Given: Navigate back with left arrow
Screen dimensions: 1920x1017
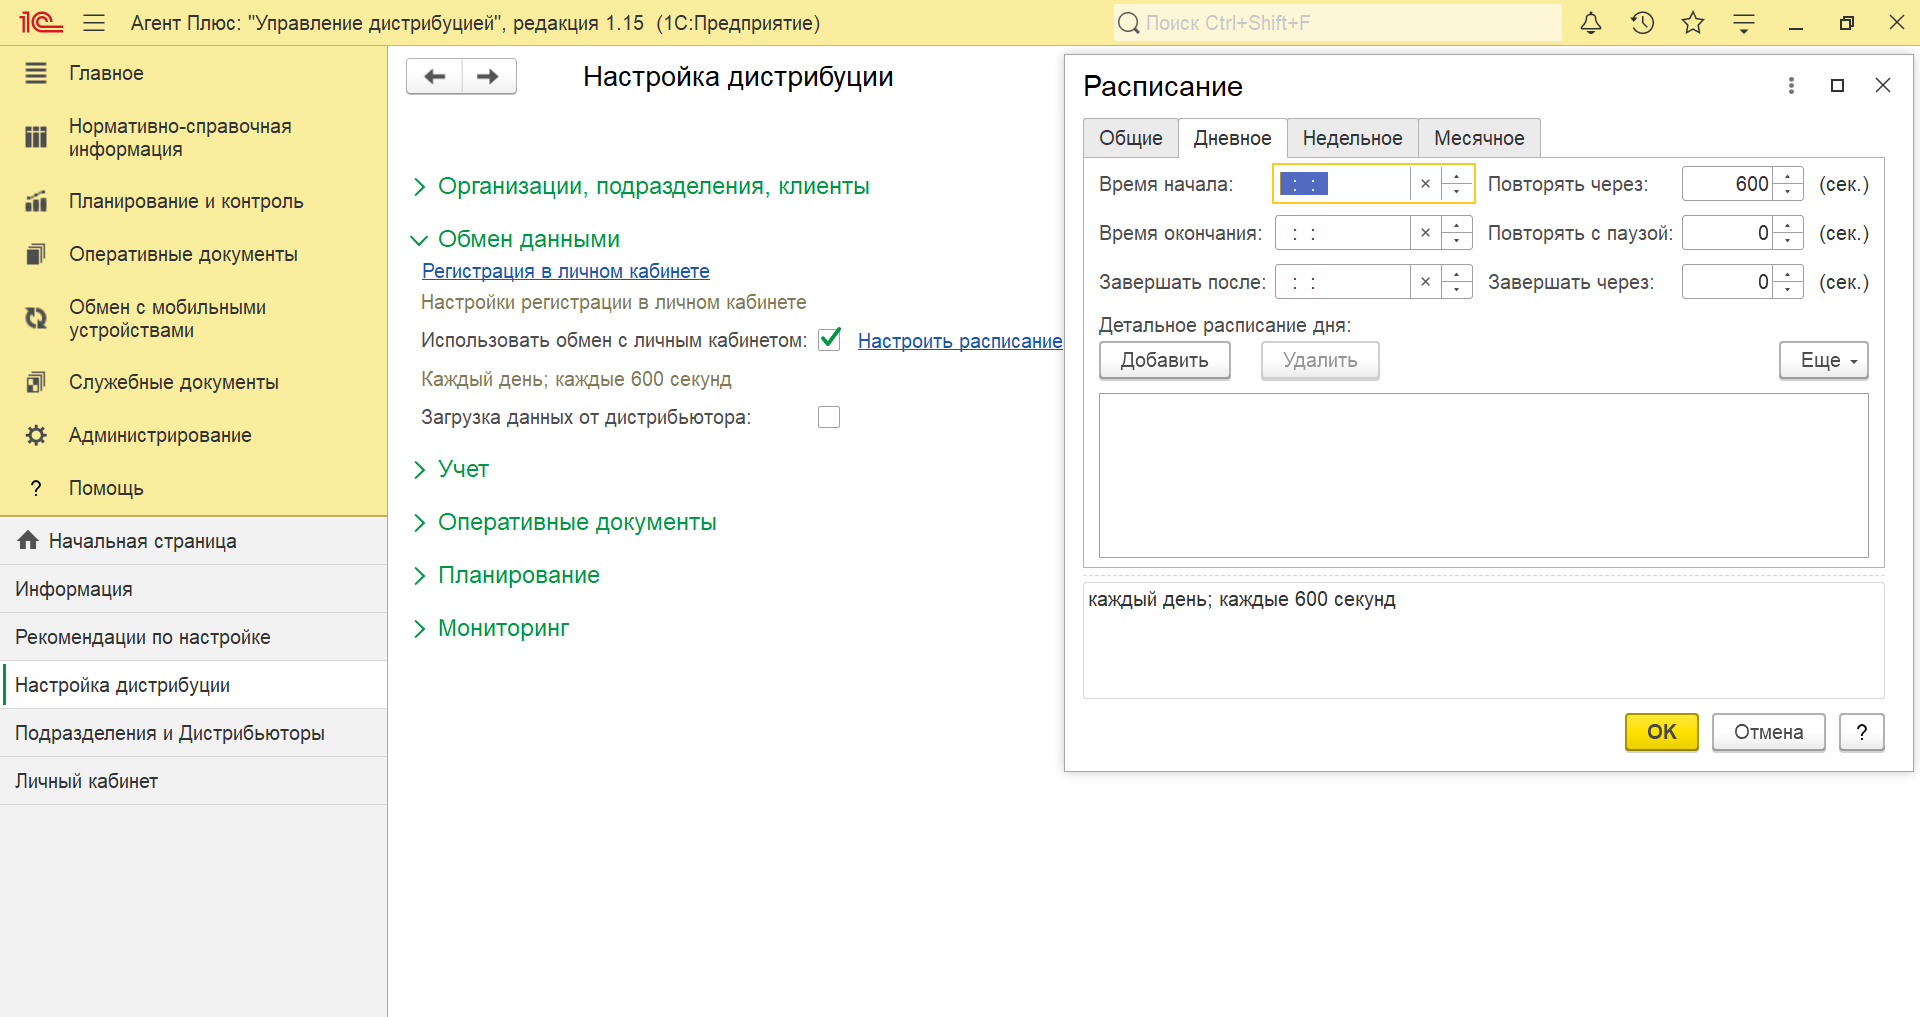Looking at the screenshot, I should (x=434, y=76).
